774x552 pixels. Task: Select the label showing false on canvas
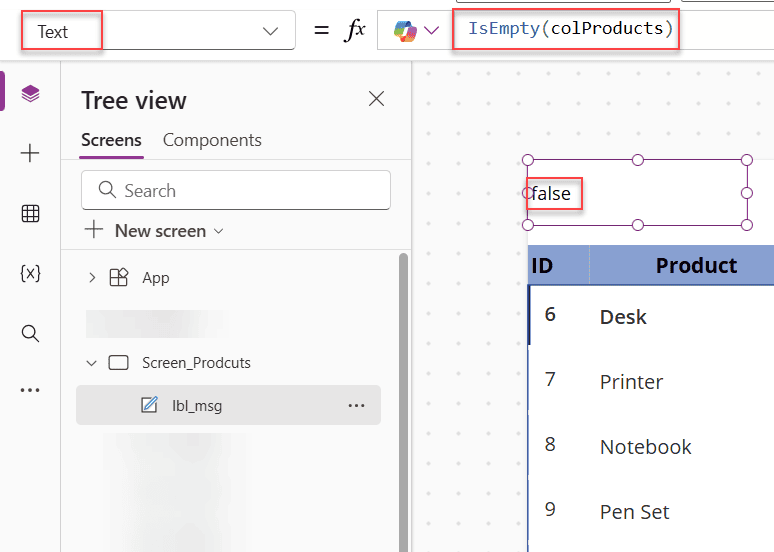pos(637,193)
